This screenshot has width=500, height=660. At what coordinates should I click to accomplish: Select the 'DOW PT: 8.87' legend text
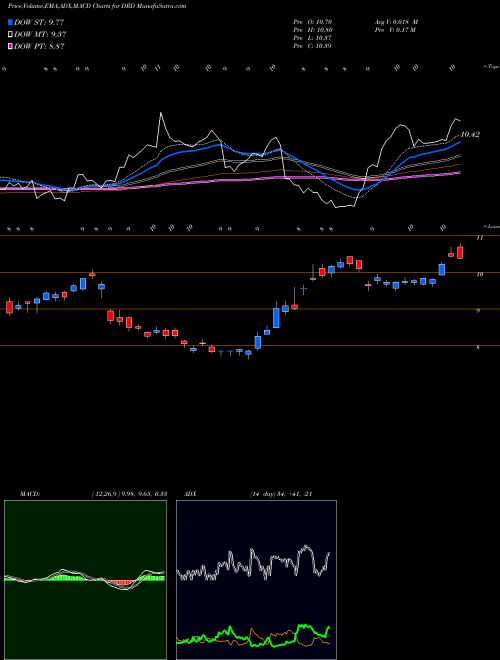tap(39, 47)
